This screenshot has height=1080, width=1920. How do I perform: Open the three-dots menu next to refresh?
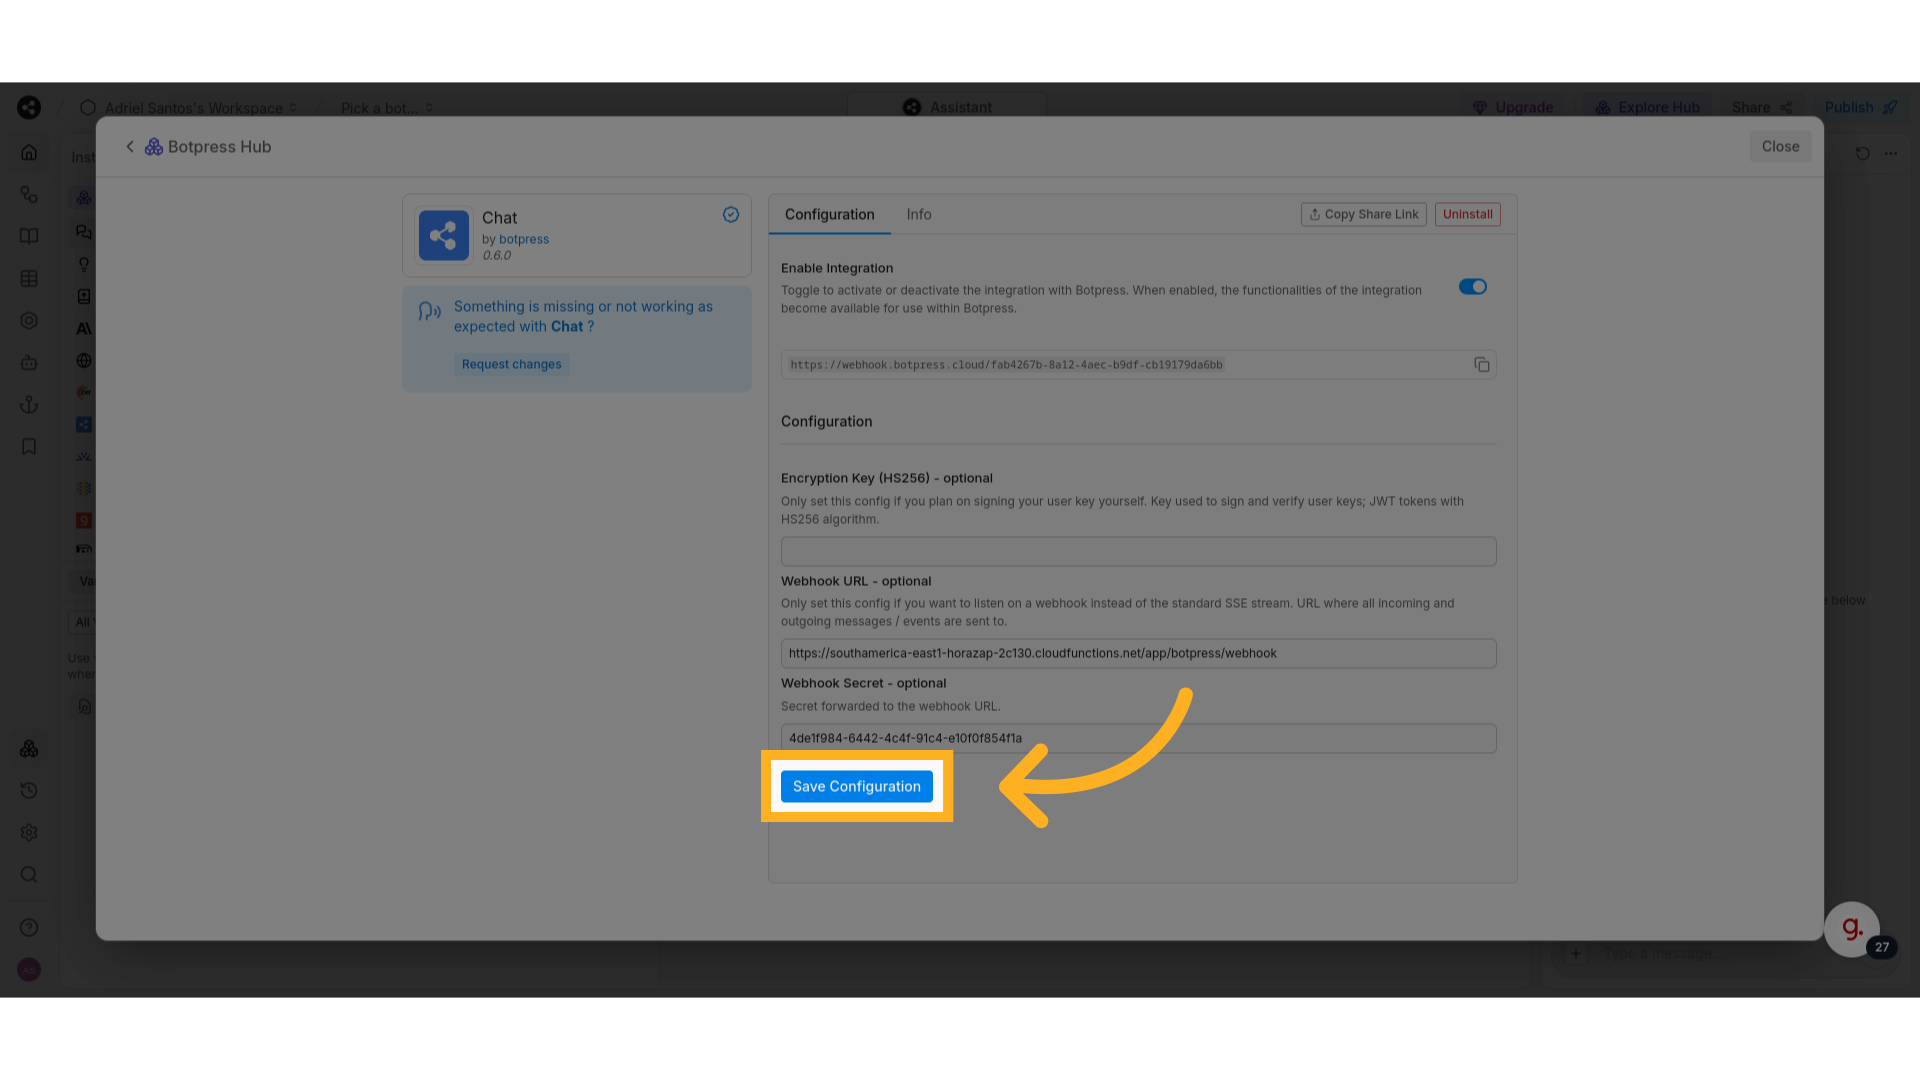(x=1890, y=153)
